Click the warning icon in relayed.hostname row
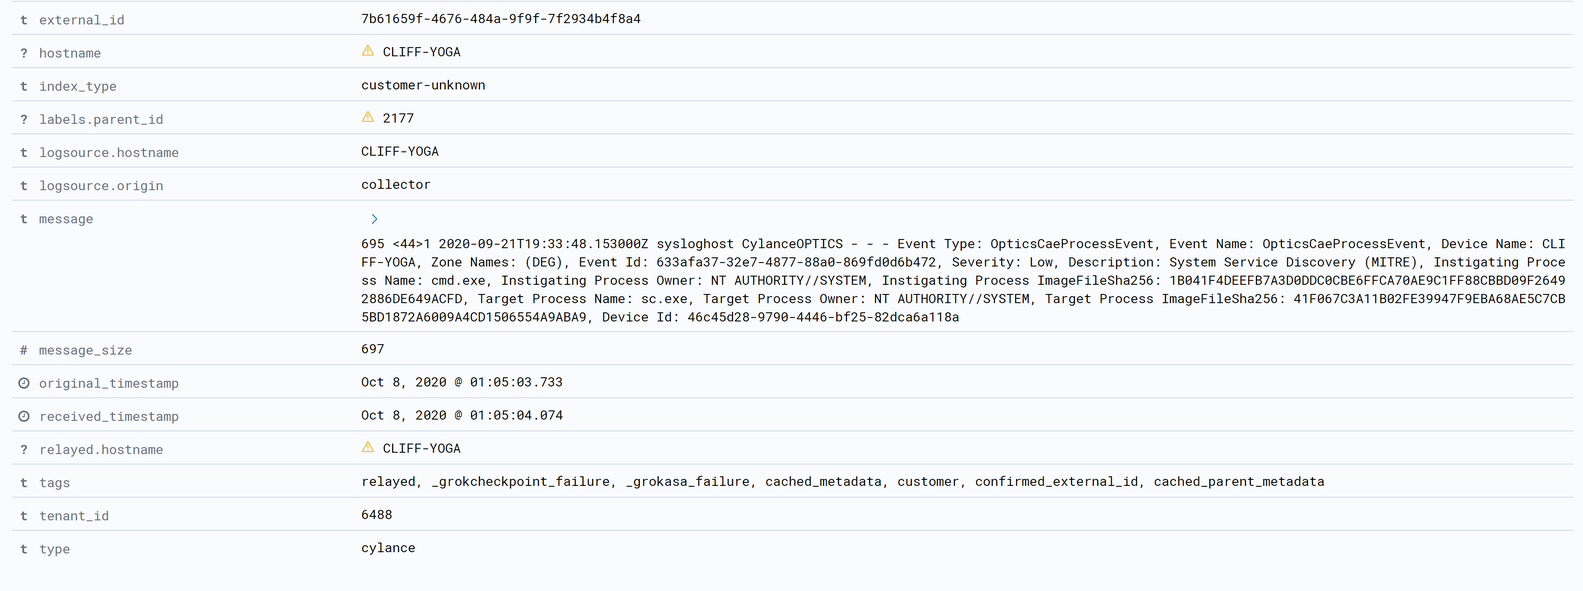 [368, 447]
